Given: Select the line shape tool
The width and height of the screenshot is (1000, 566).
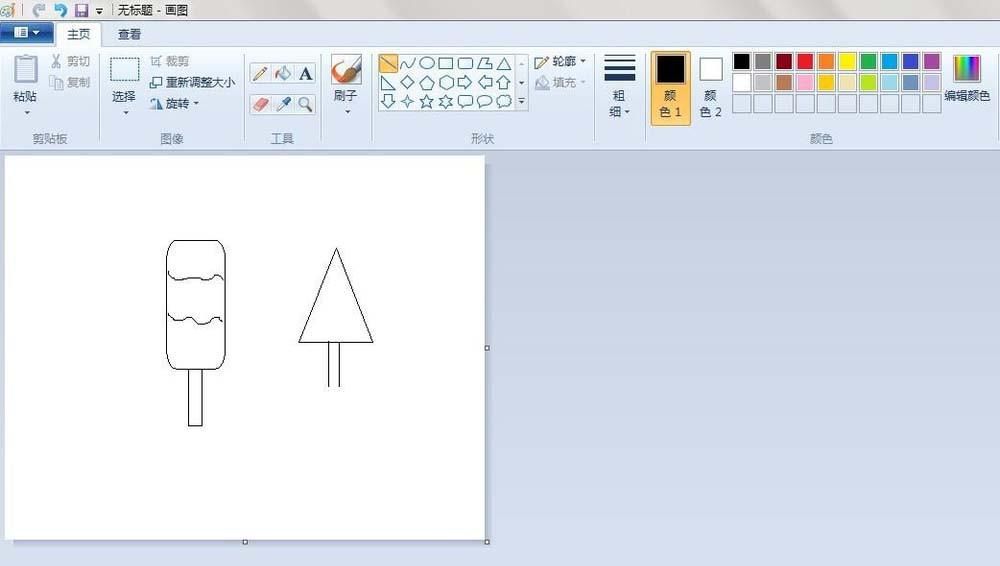Looking at the screenshot, I should click(x=388, y=63).
